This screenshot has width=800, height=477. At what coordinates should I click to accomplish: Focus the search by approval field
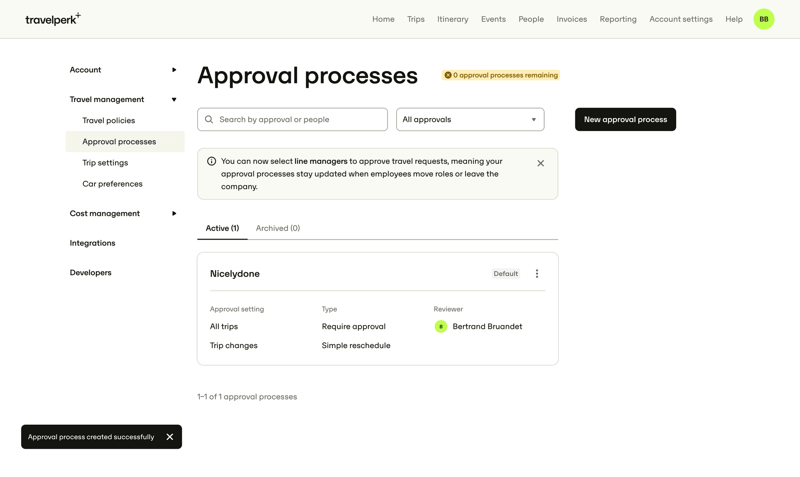300,120
